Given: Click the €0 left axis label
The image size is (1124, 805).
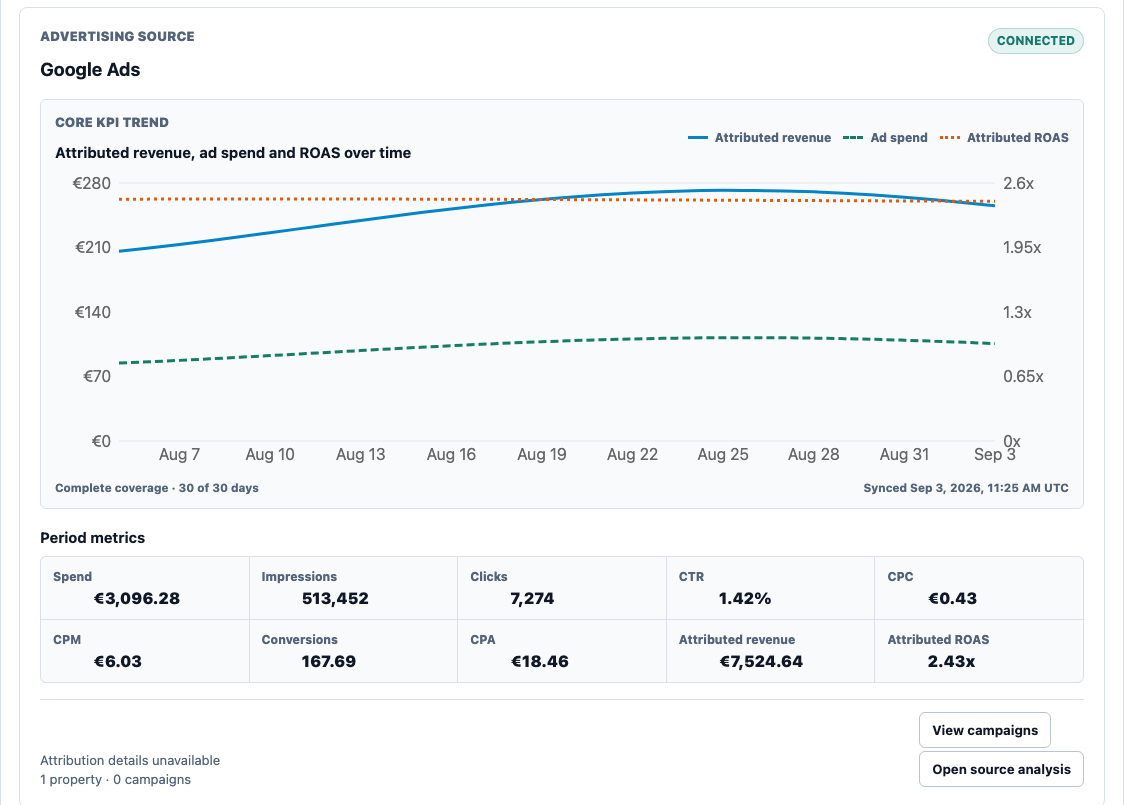Looking at the screenshot, I should [x=101, y=441].
